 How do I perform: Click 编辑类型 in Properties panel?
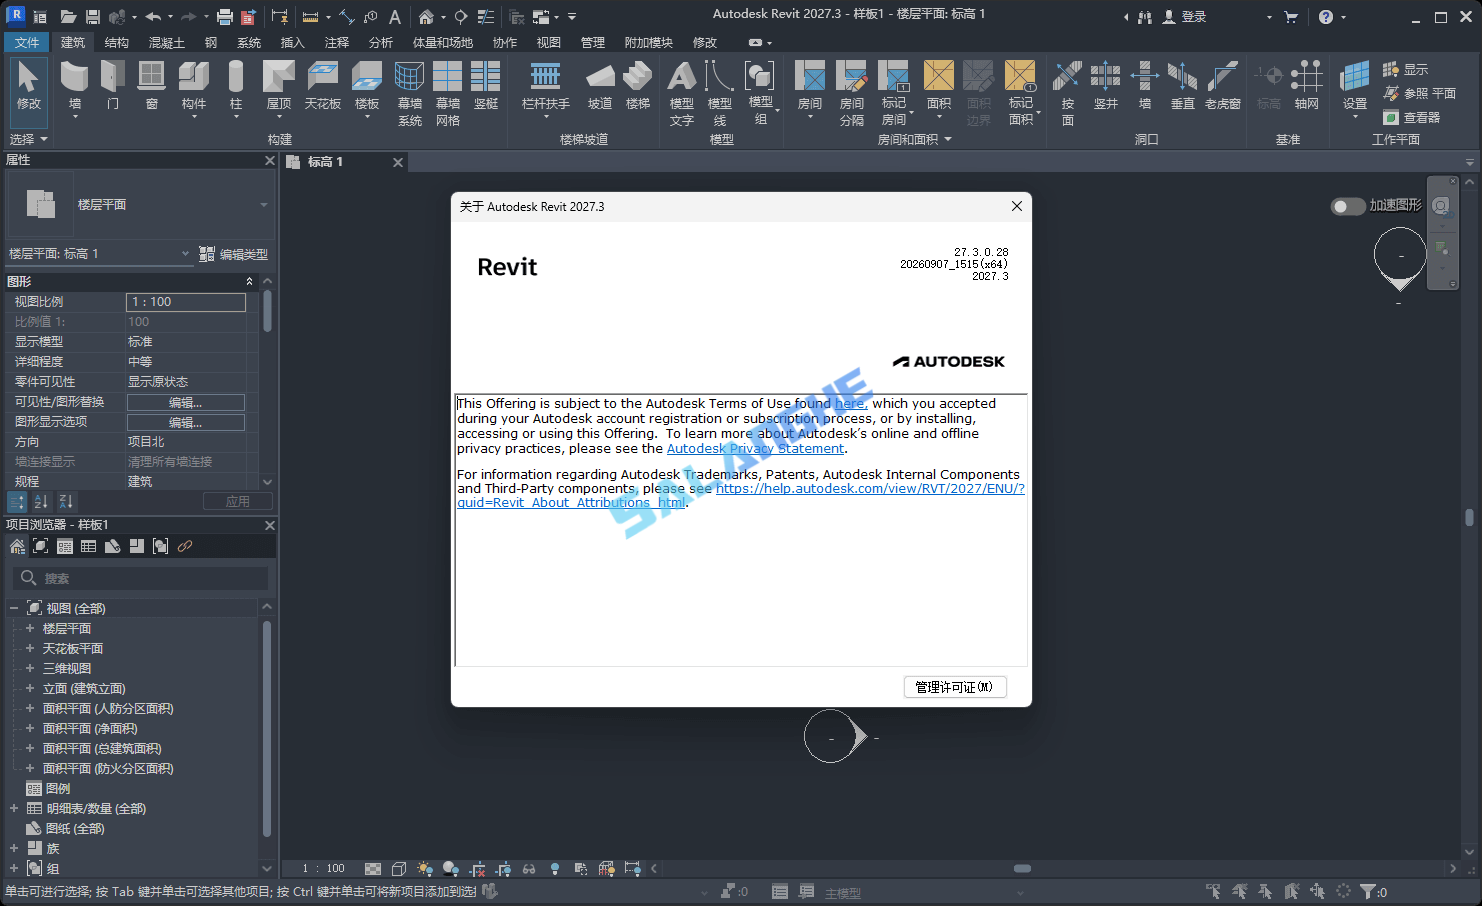234,254
